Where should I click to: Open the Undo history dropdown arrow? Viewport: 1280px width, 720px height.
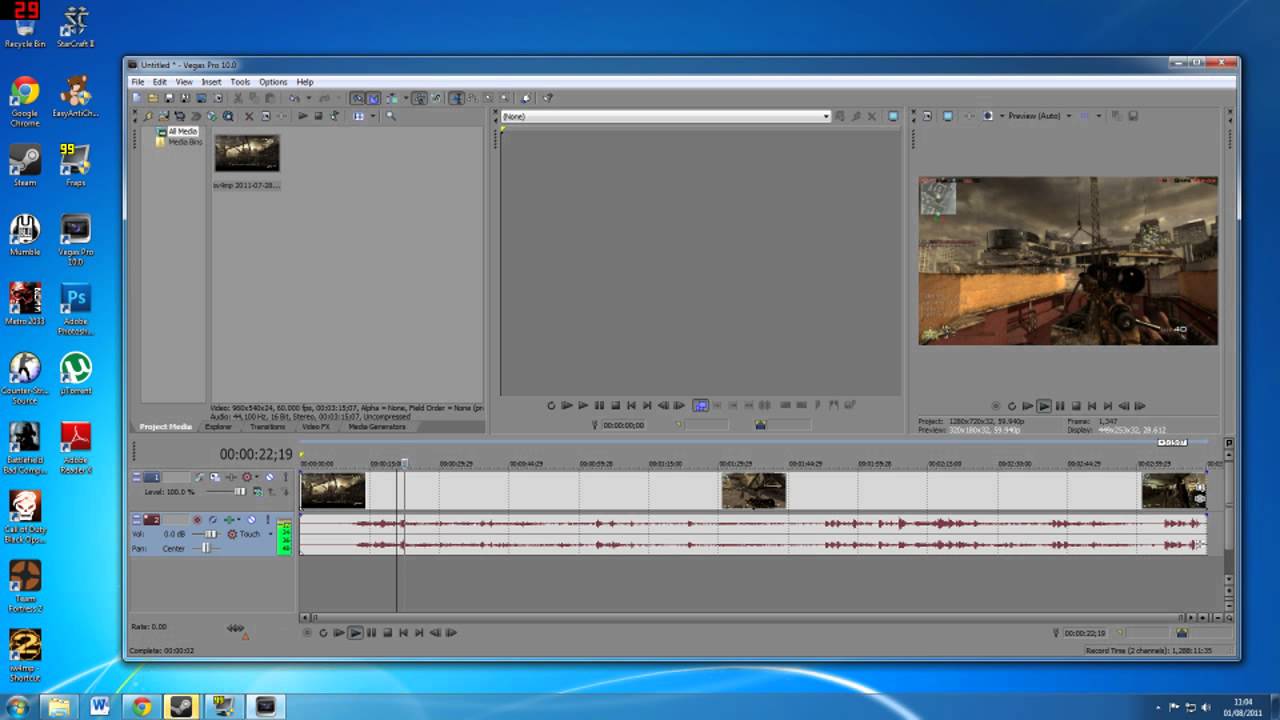tap(309, 98)
